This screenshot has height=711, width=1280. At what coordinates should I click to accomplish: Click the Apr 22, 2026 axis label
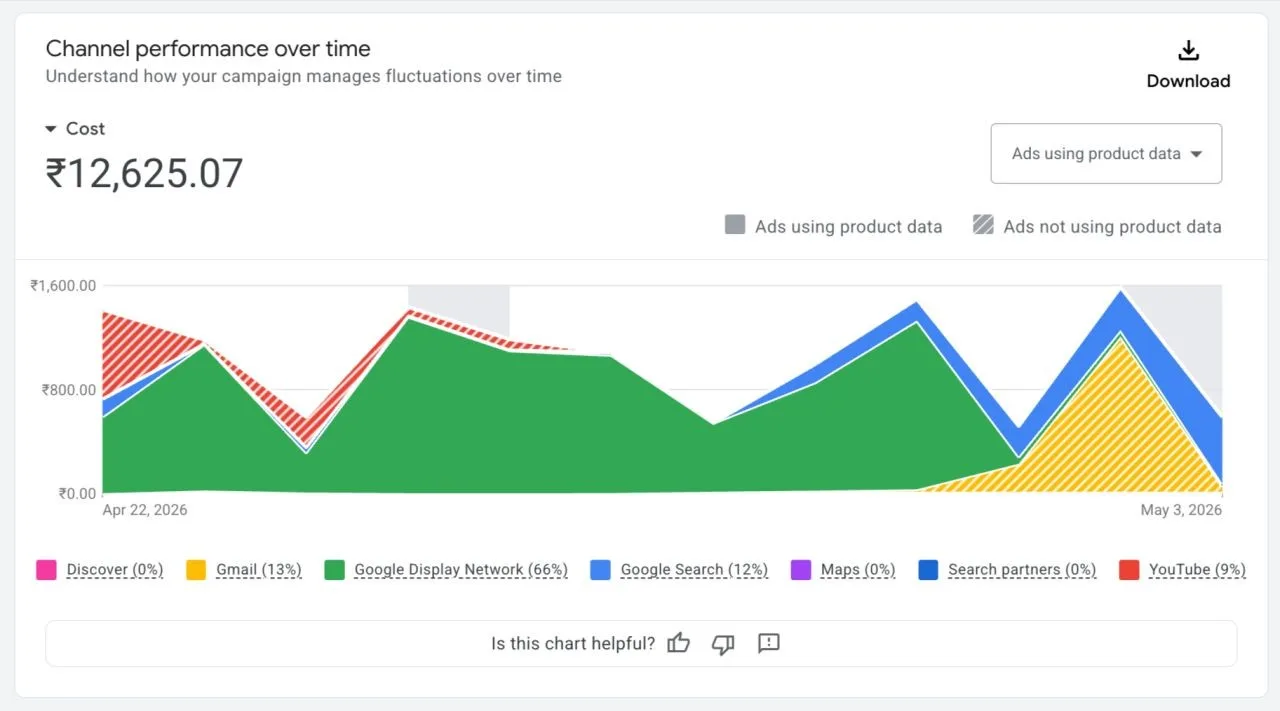(x=145, y=510)
